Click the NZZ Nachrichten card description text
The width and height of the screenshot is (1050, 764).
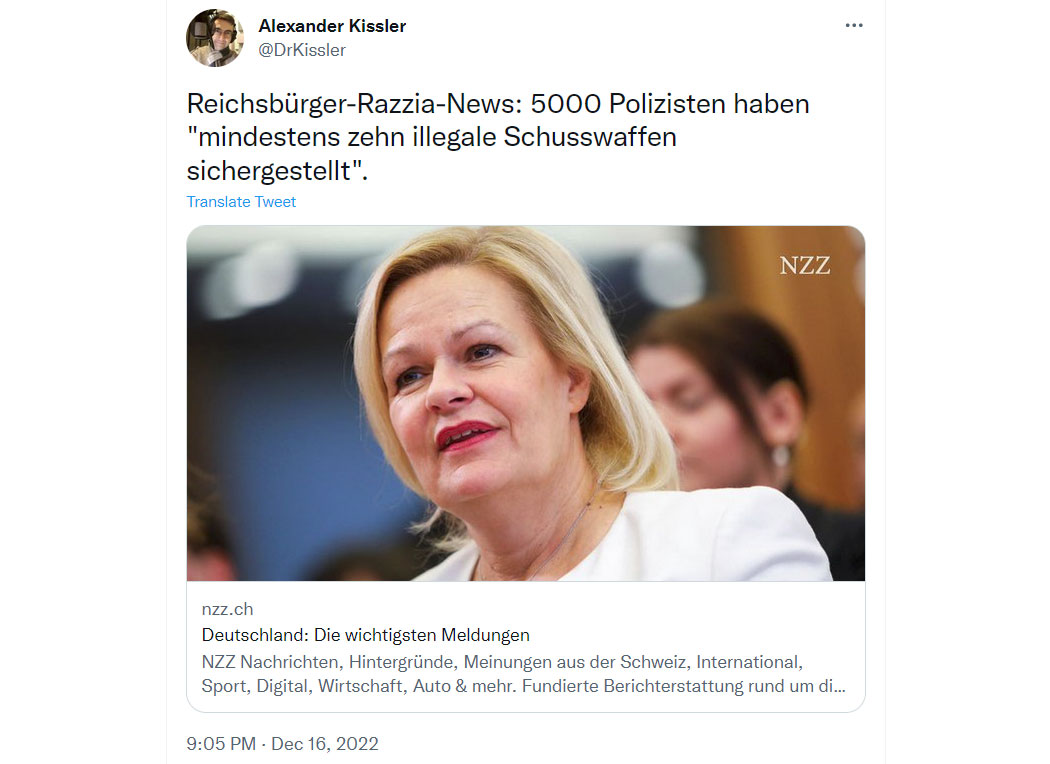523,674
